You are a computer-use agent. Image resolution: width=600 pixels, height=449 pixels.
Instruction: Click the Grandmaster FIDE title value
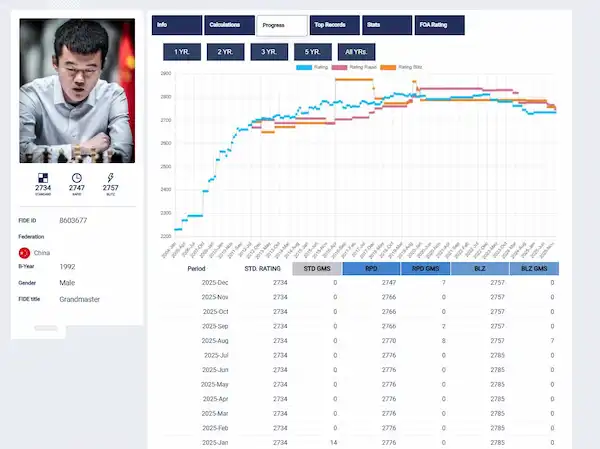pos(80,299)
